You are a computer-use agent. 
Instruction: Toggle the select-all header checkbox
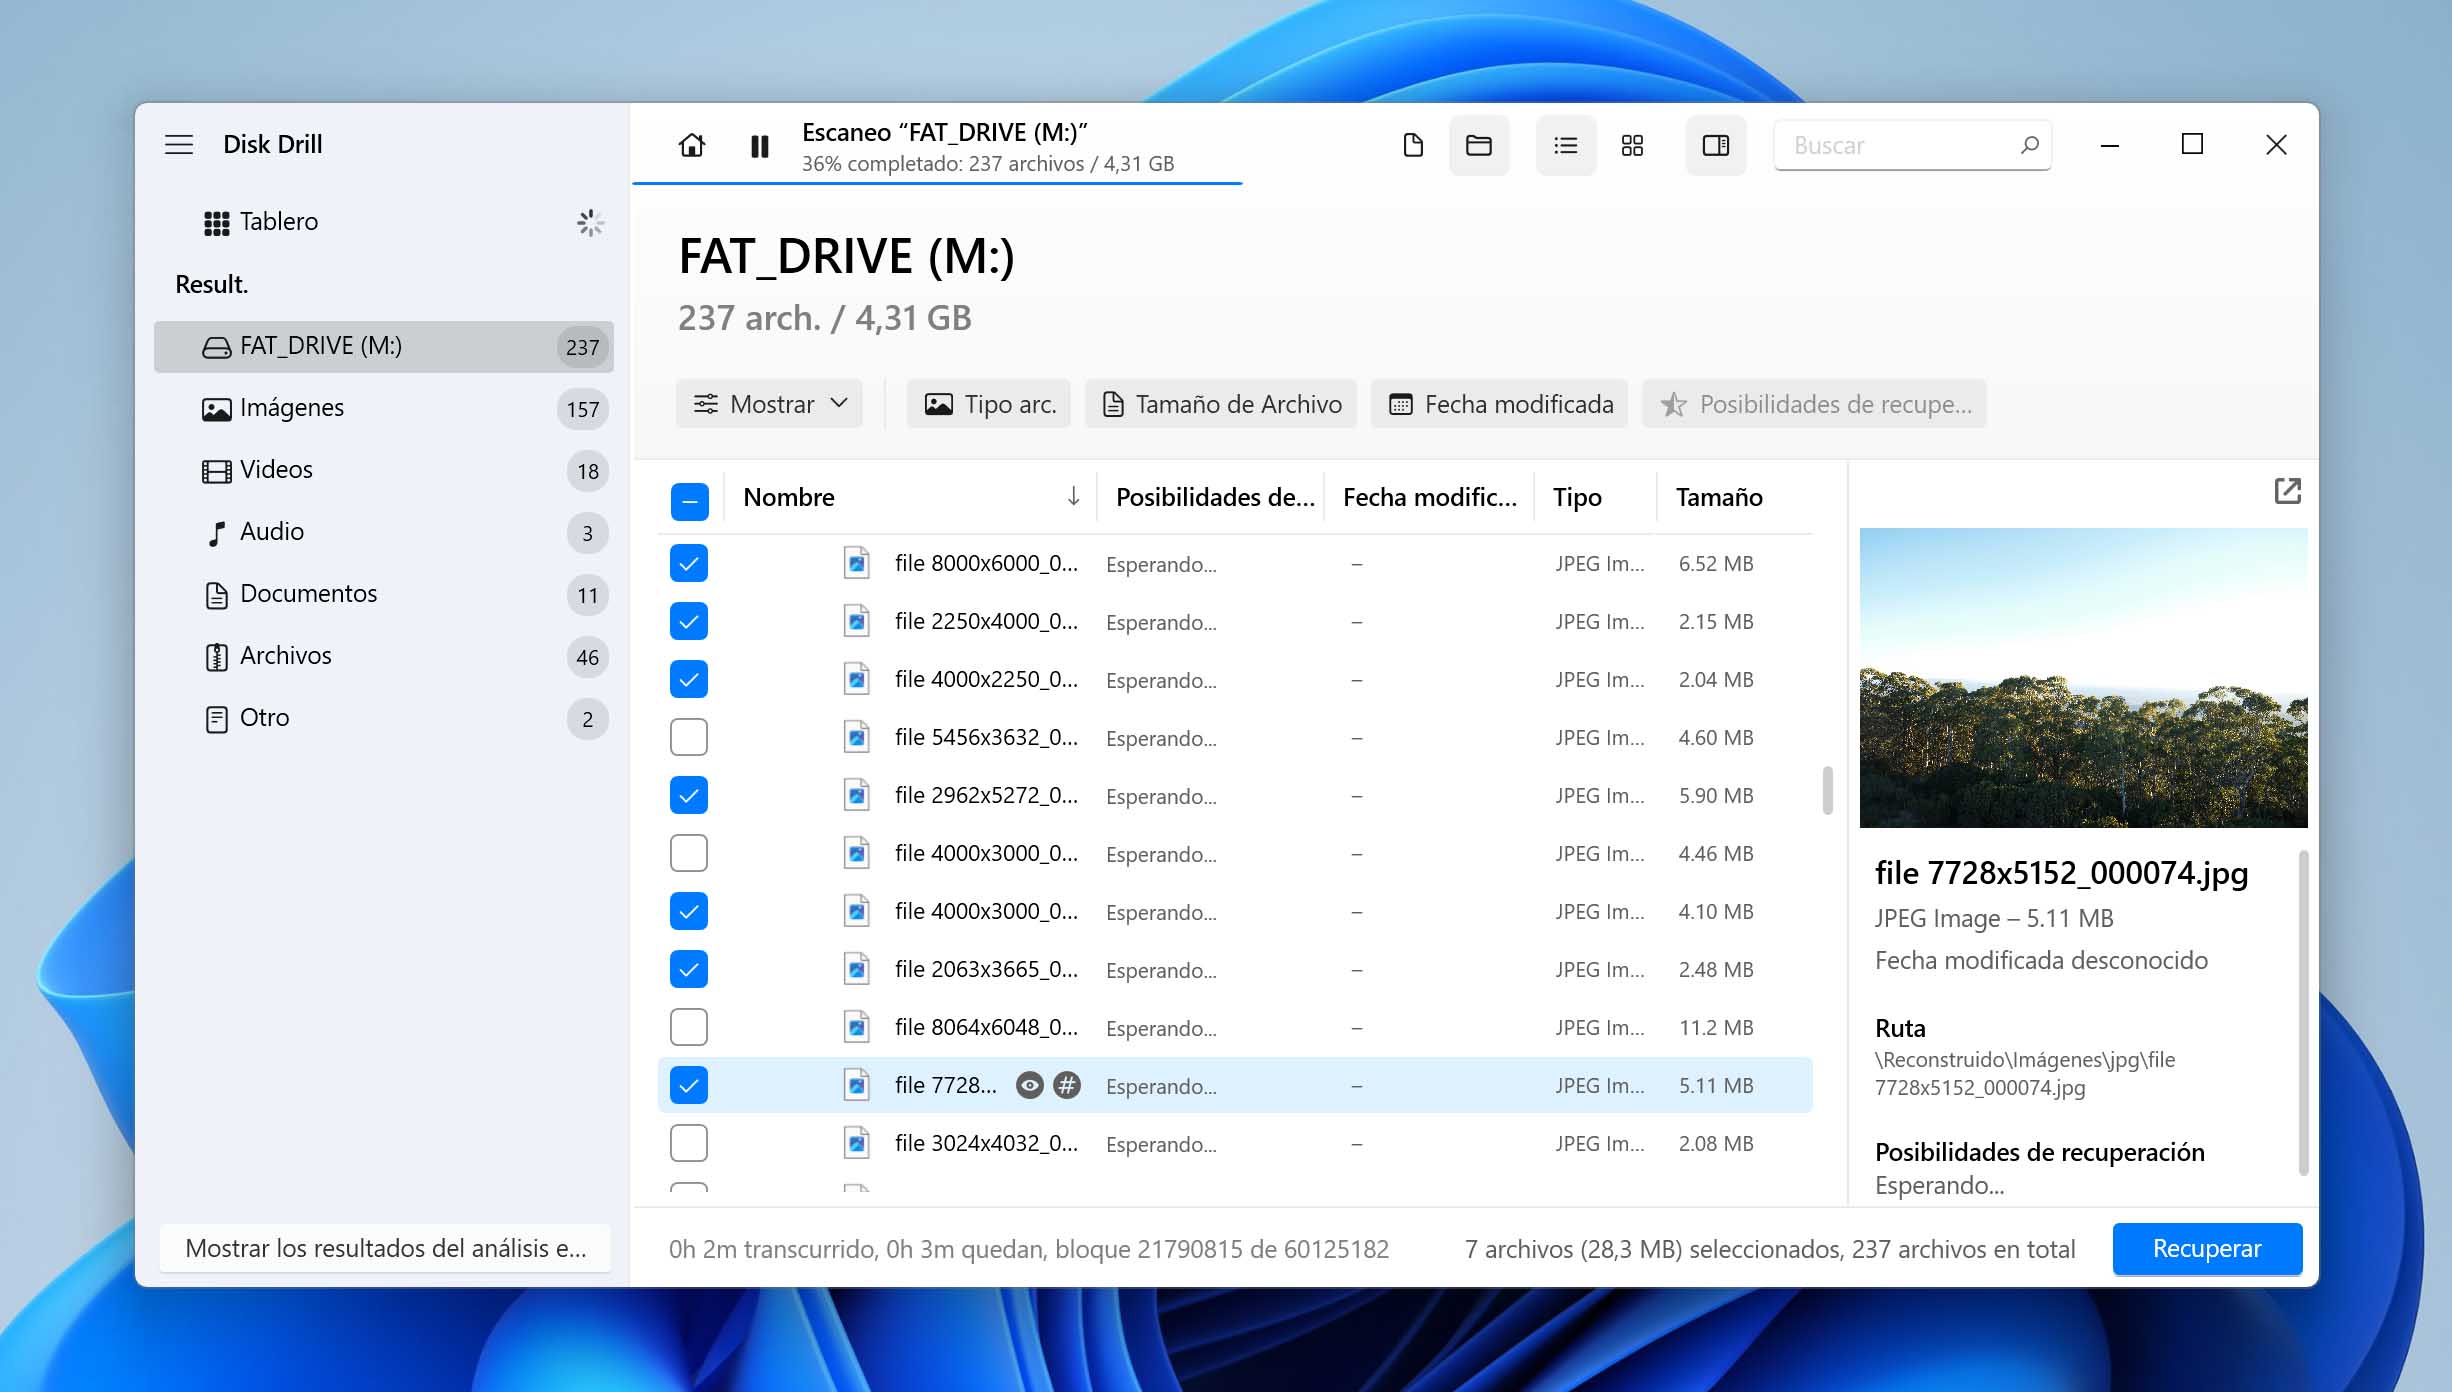(689, 501)
